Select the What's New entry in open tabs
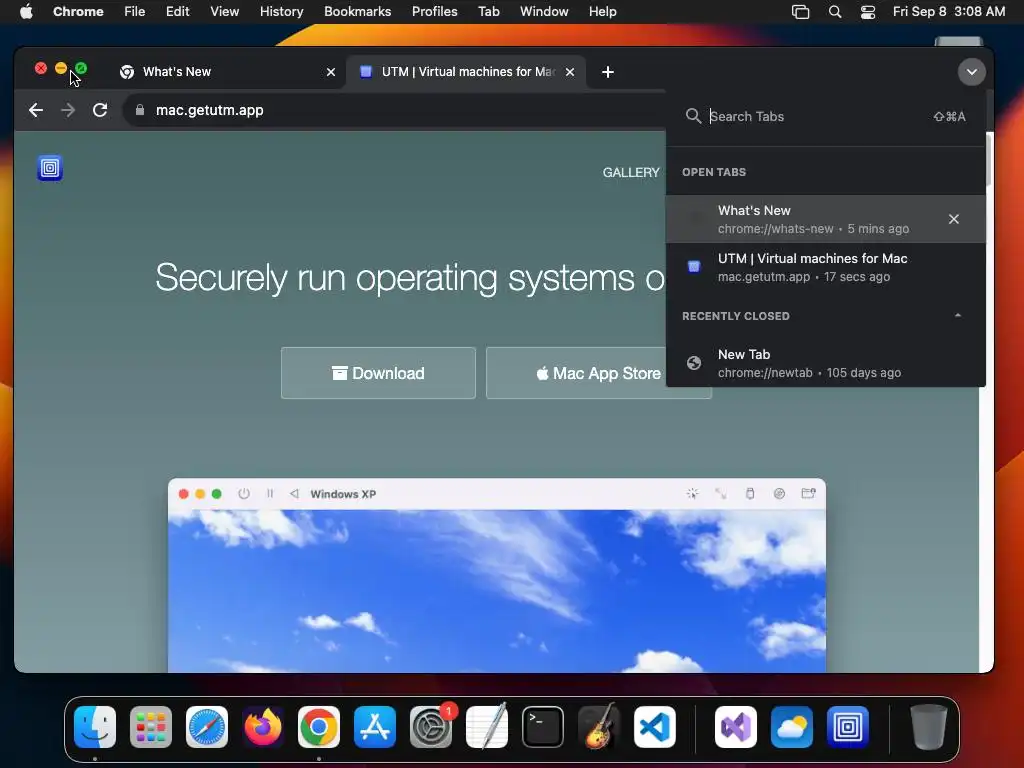The image size is (1024, 768). 825,219
